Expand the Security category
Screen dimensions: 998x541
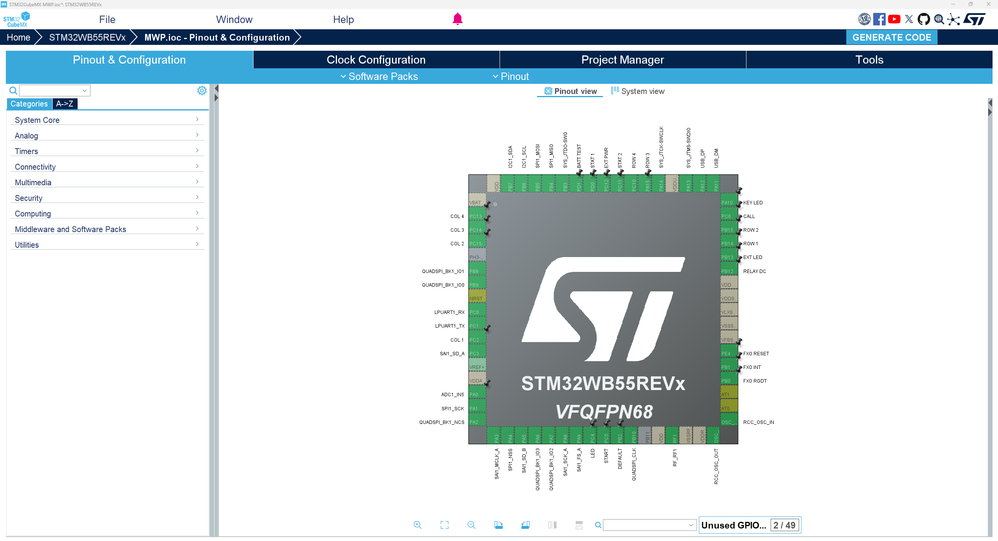click(x=107, y=198)
